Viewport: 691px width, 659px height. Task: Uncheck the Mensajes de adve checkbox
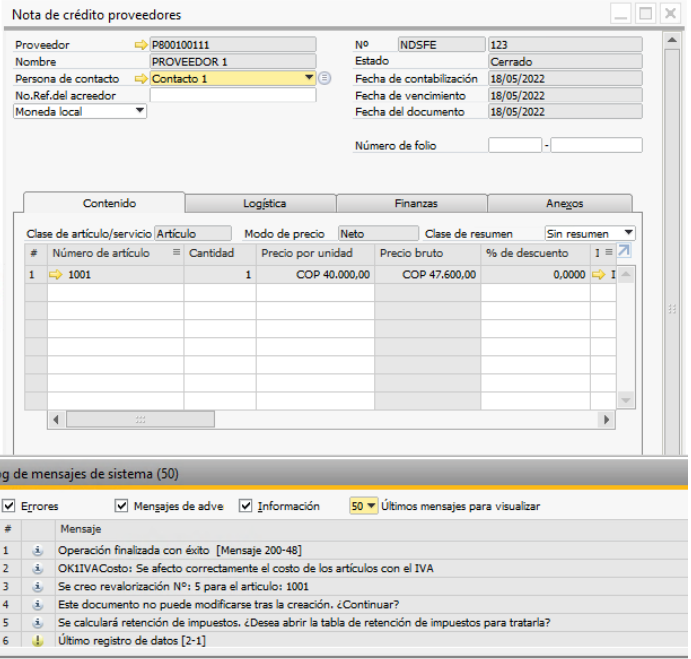click(x=122, y=506)
